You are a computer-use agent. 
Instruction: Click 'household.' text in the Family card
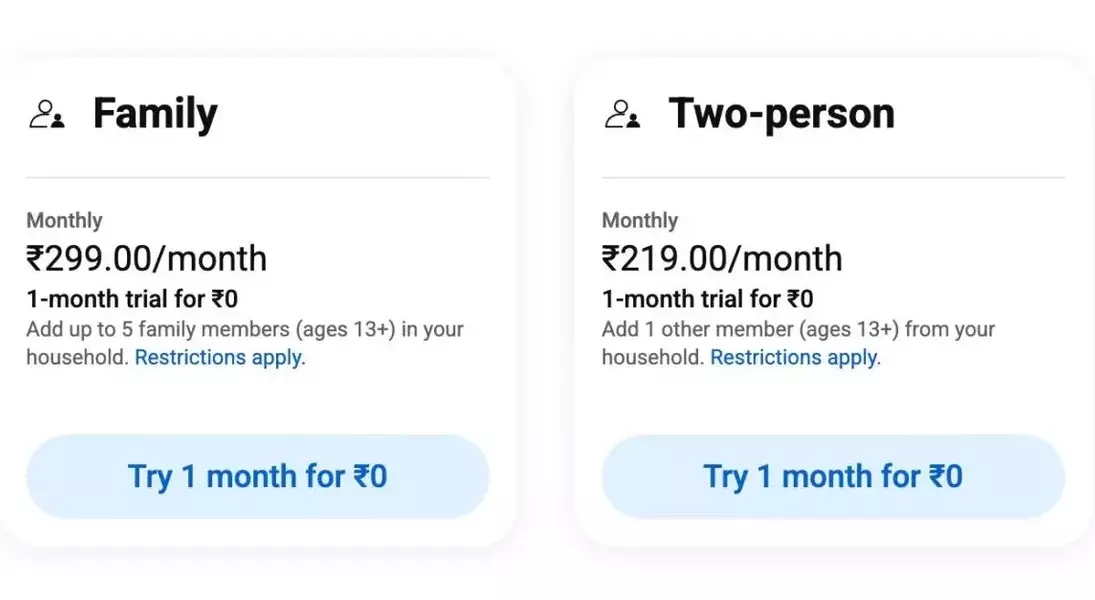click(78, 358)
